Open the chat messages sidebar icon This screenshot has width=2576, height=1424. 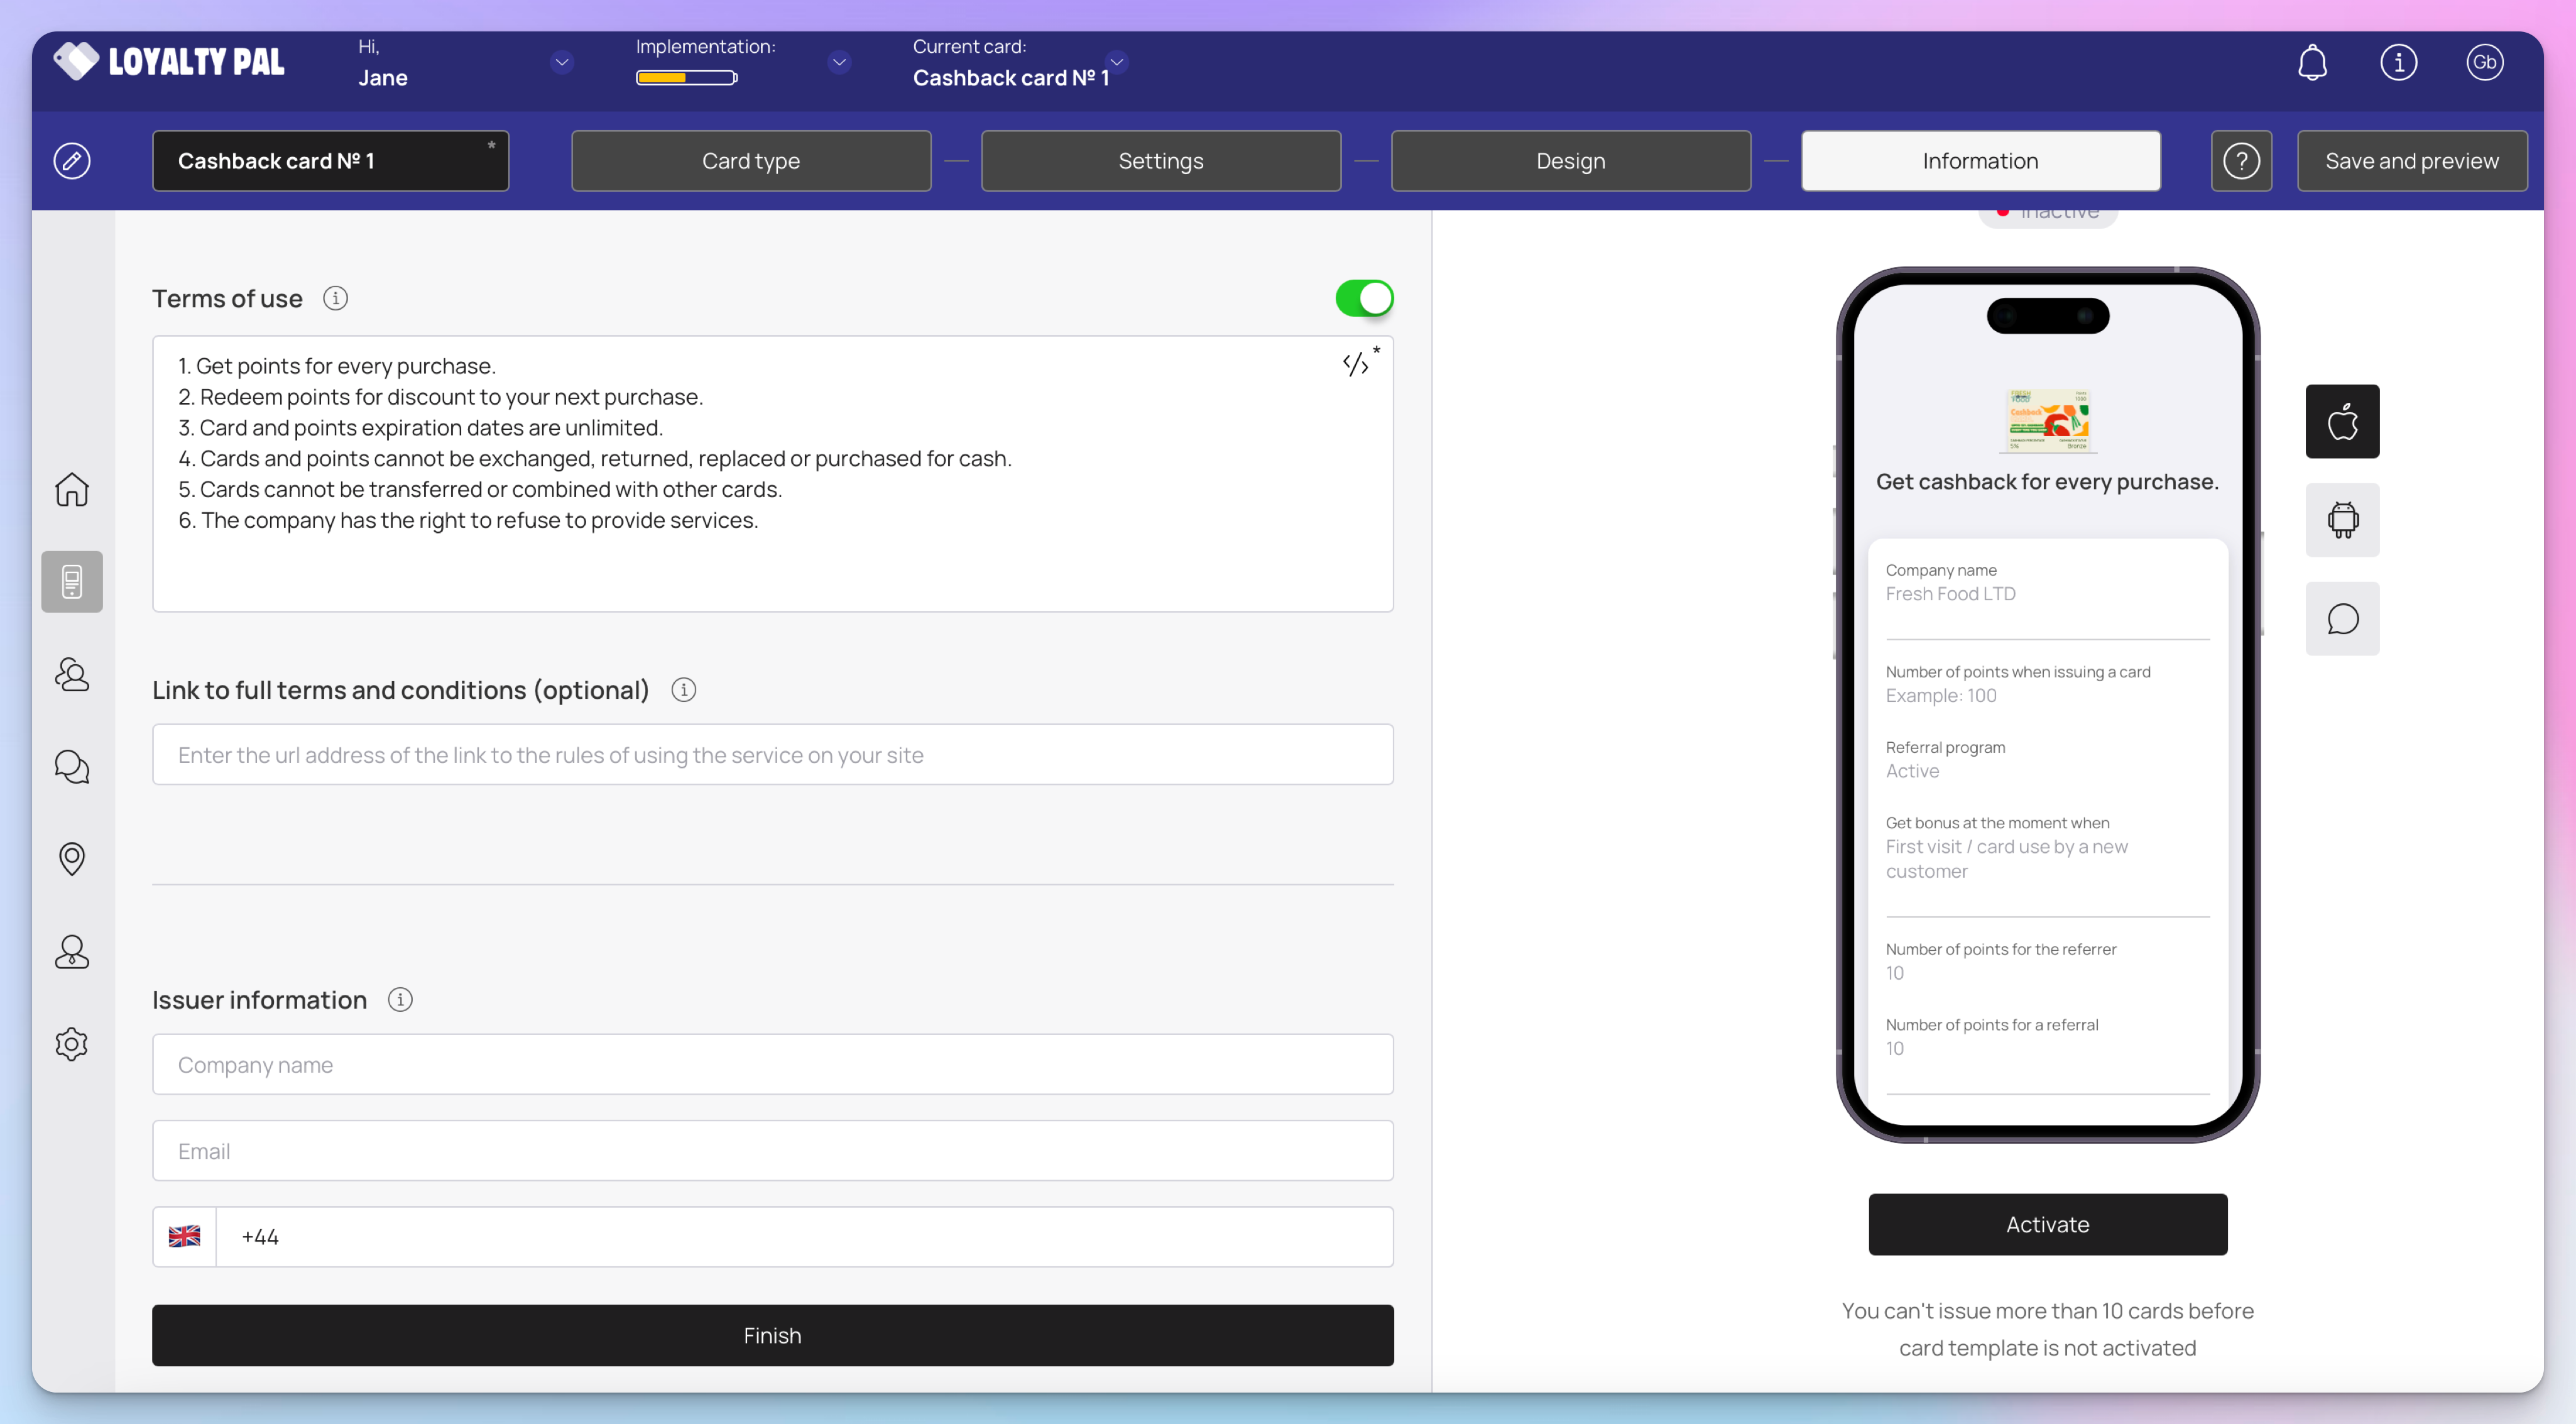[x=72, y=767]
